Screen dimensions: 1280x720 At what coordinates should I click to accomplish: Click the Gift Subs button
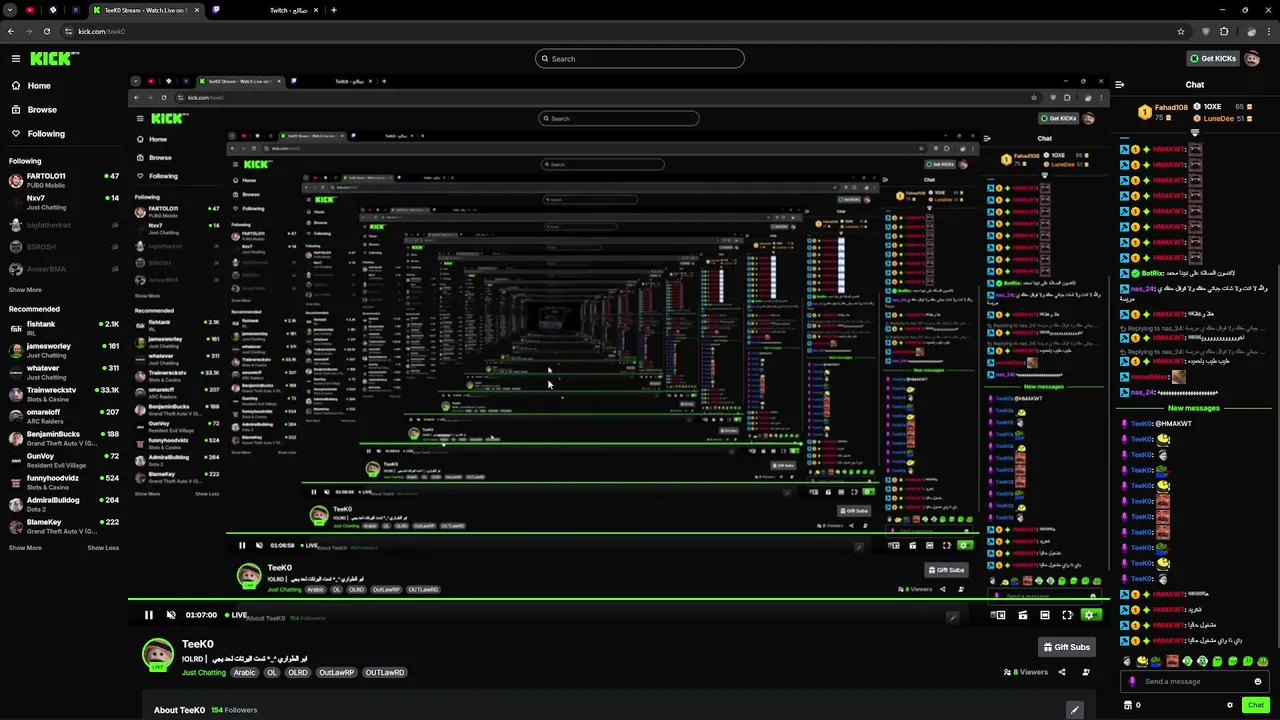pos(1066,647)
